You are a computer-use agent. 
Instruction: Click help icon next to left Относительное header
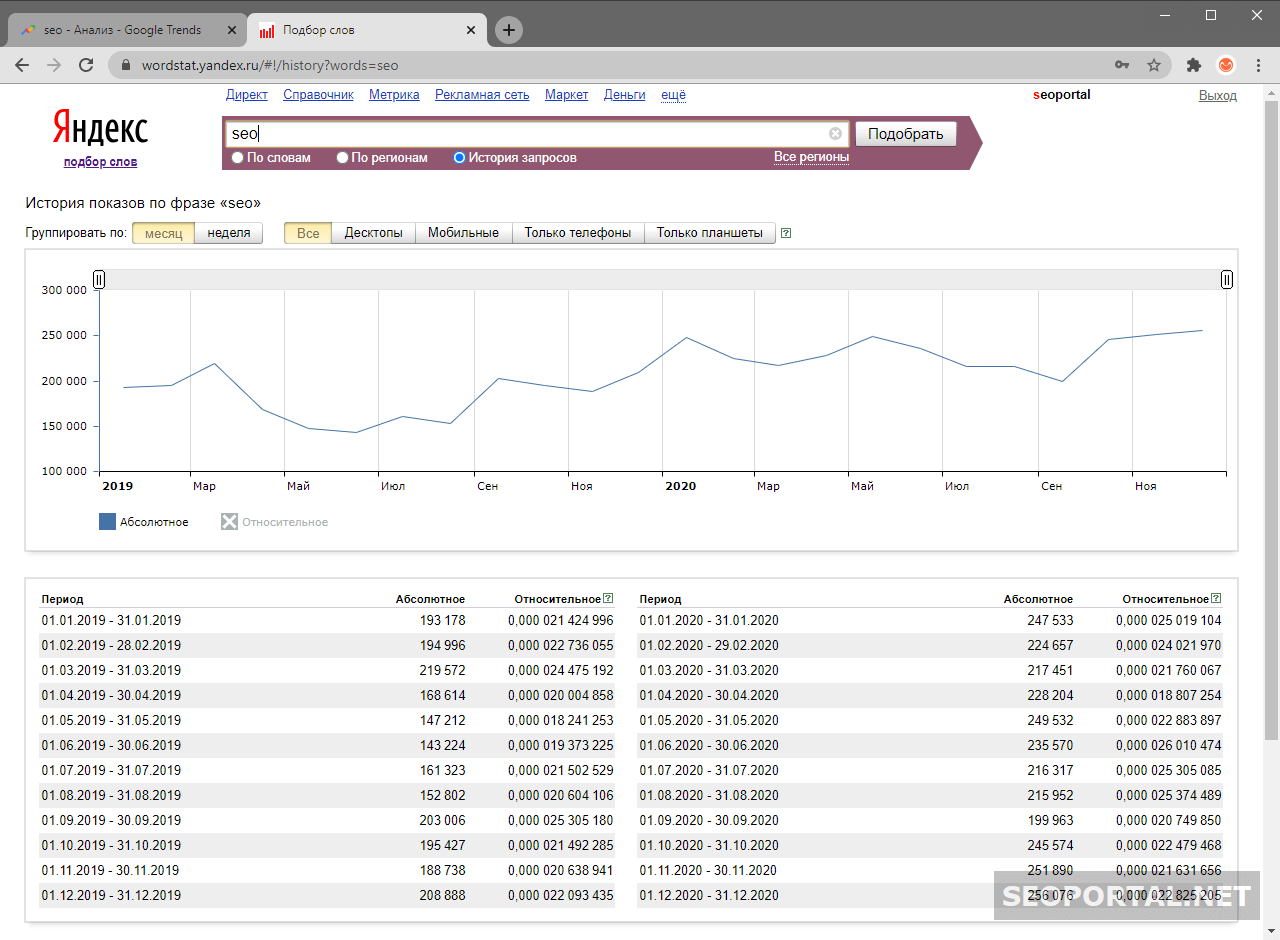(x=608, y=599)
